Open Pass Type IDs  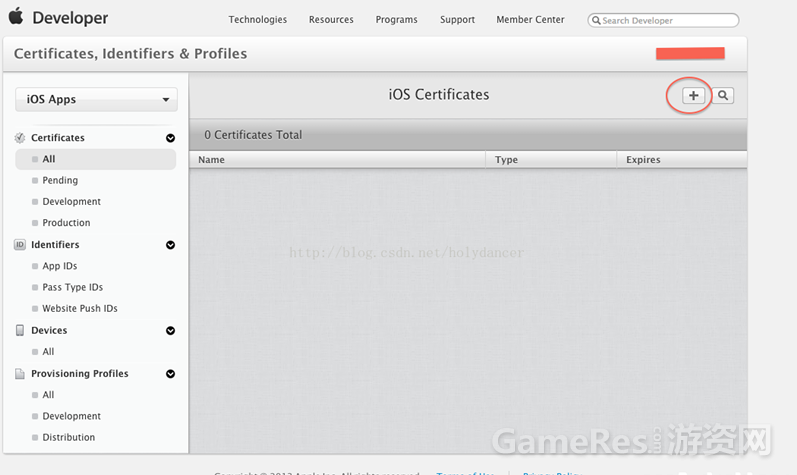point(72,288)
